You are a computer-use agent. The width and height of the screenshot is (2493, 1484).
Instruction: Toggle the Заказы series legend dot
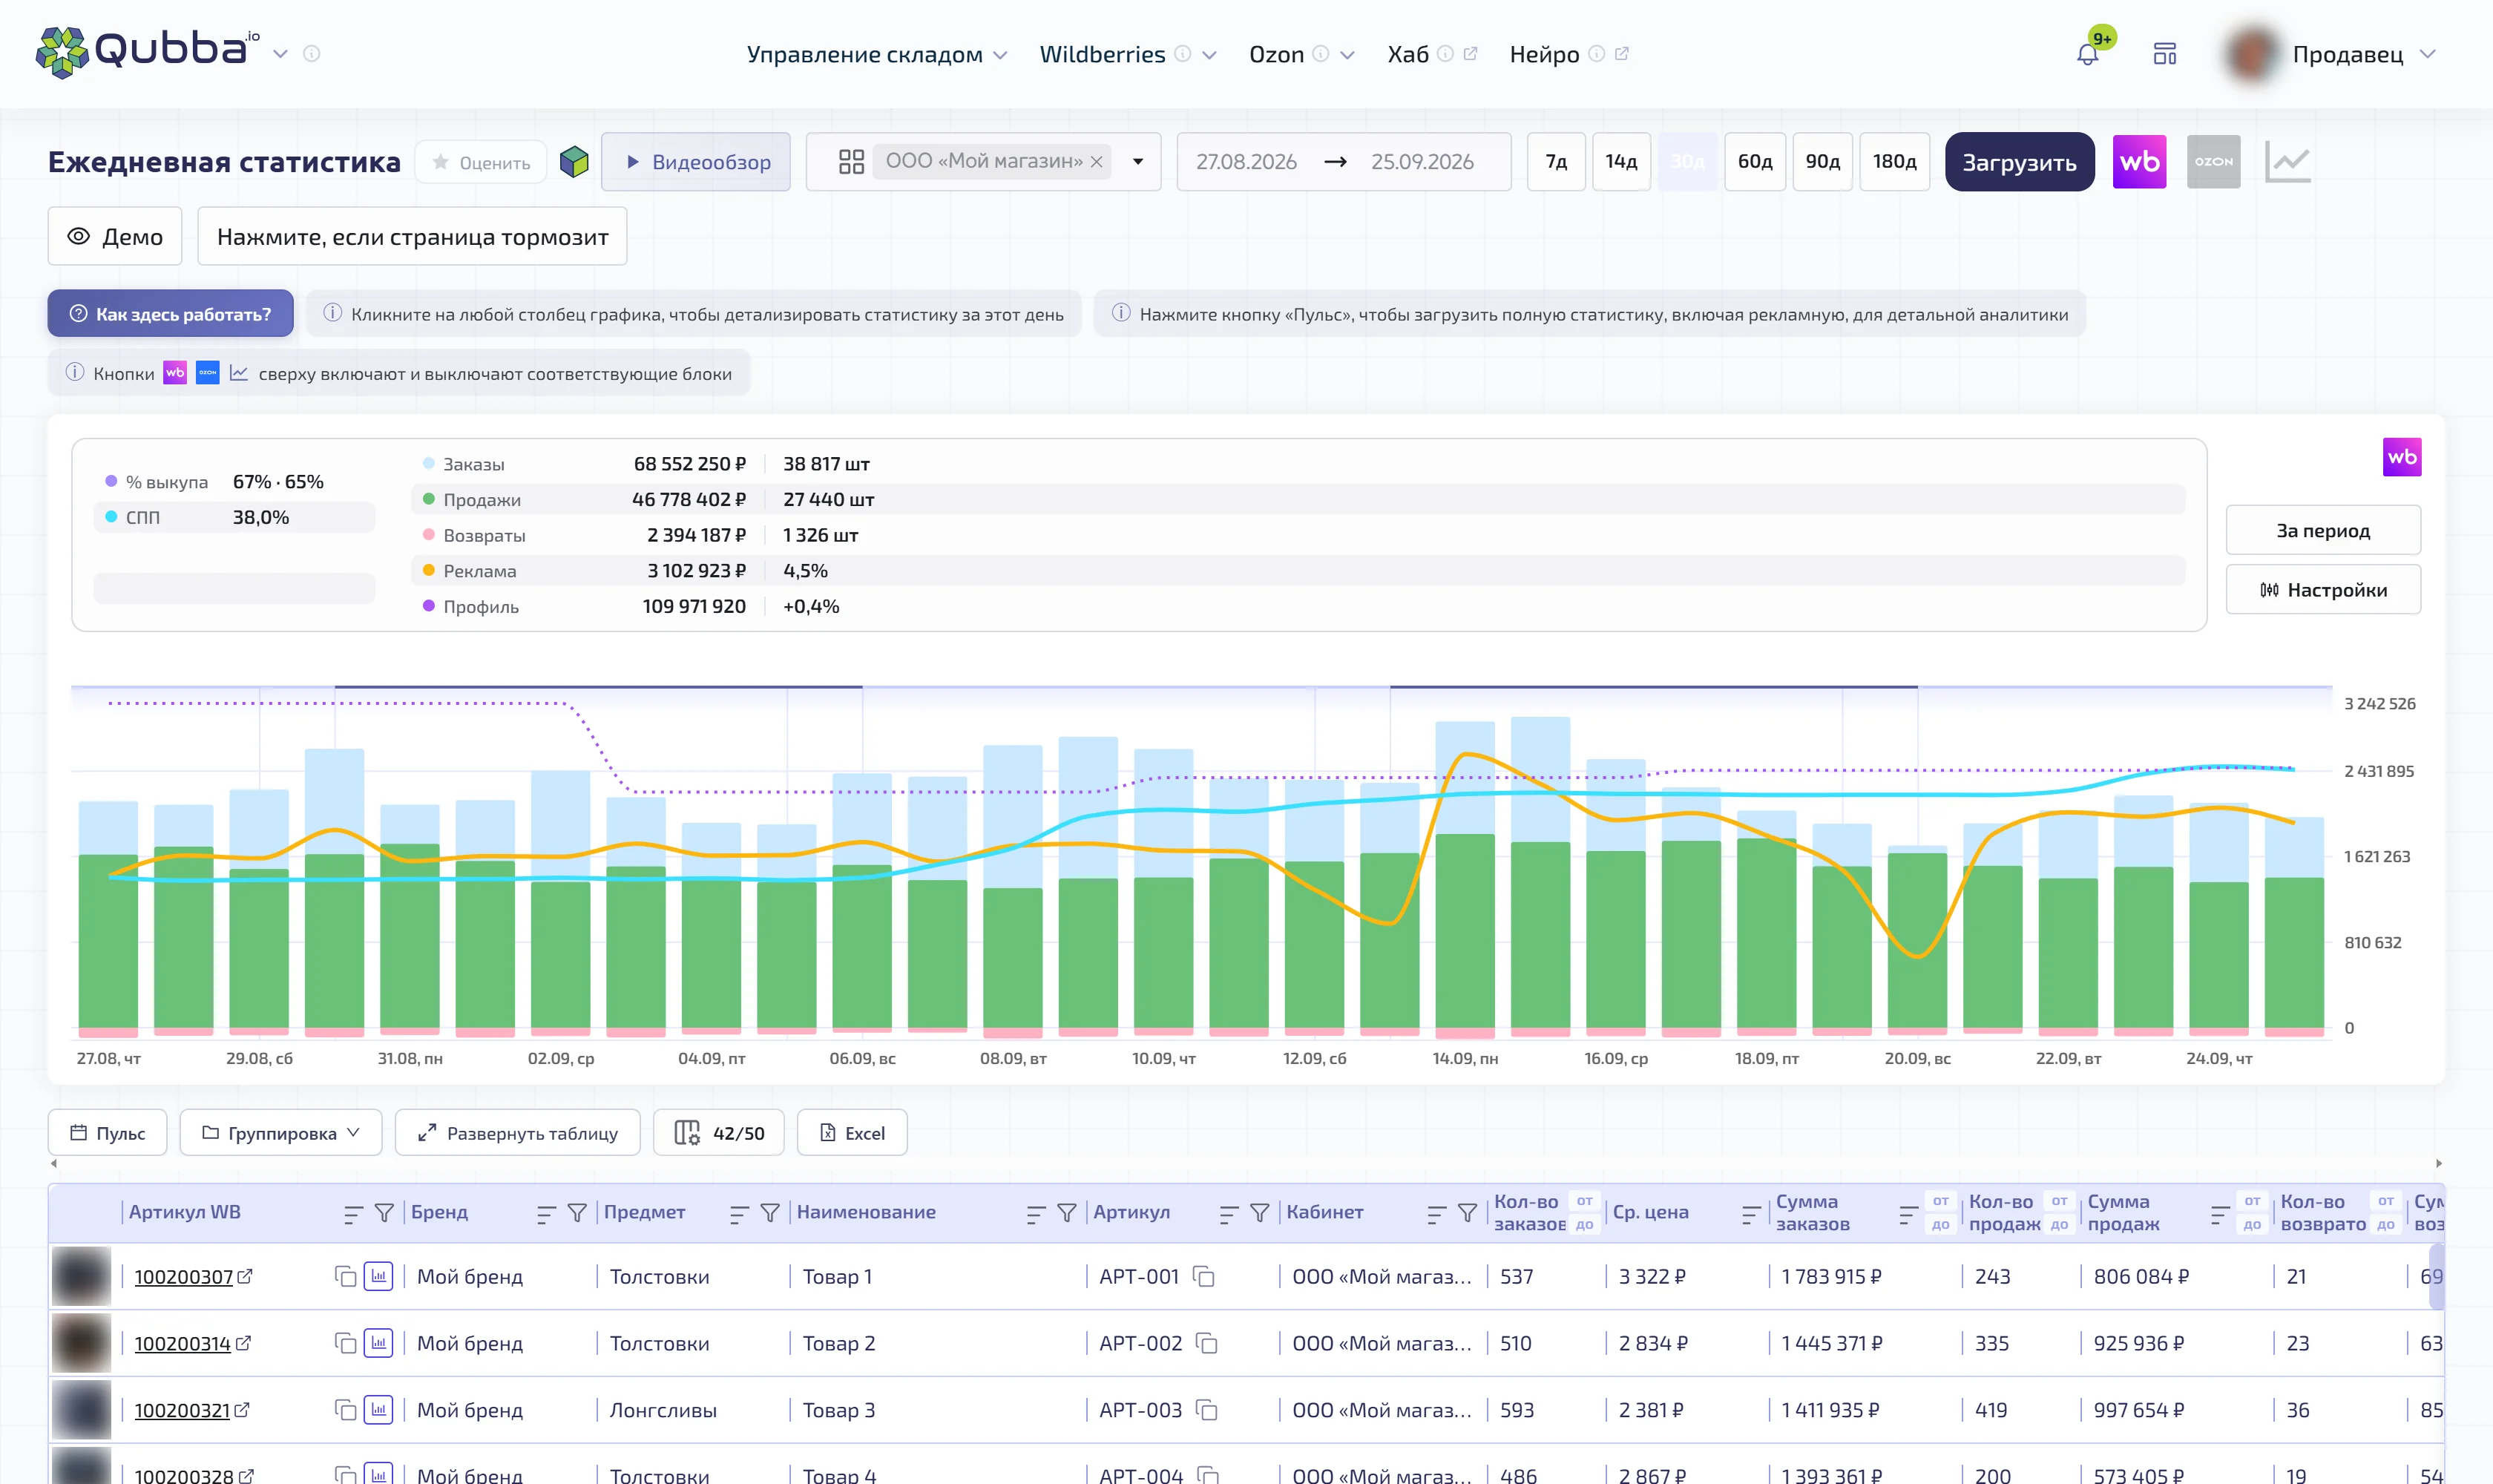428,463
